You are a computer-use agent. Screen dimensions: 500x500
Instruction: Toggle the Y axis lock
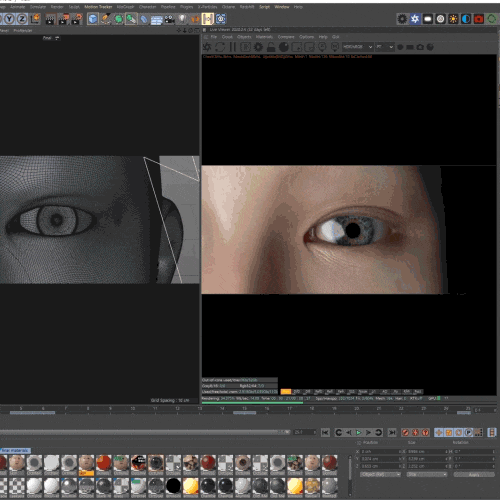(x=9, y=19)
